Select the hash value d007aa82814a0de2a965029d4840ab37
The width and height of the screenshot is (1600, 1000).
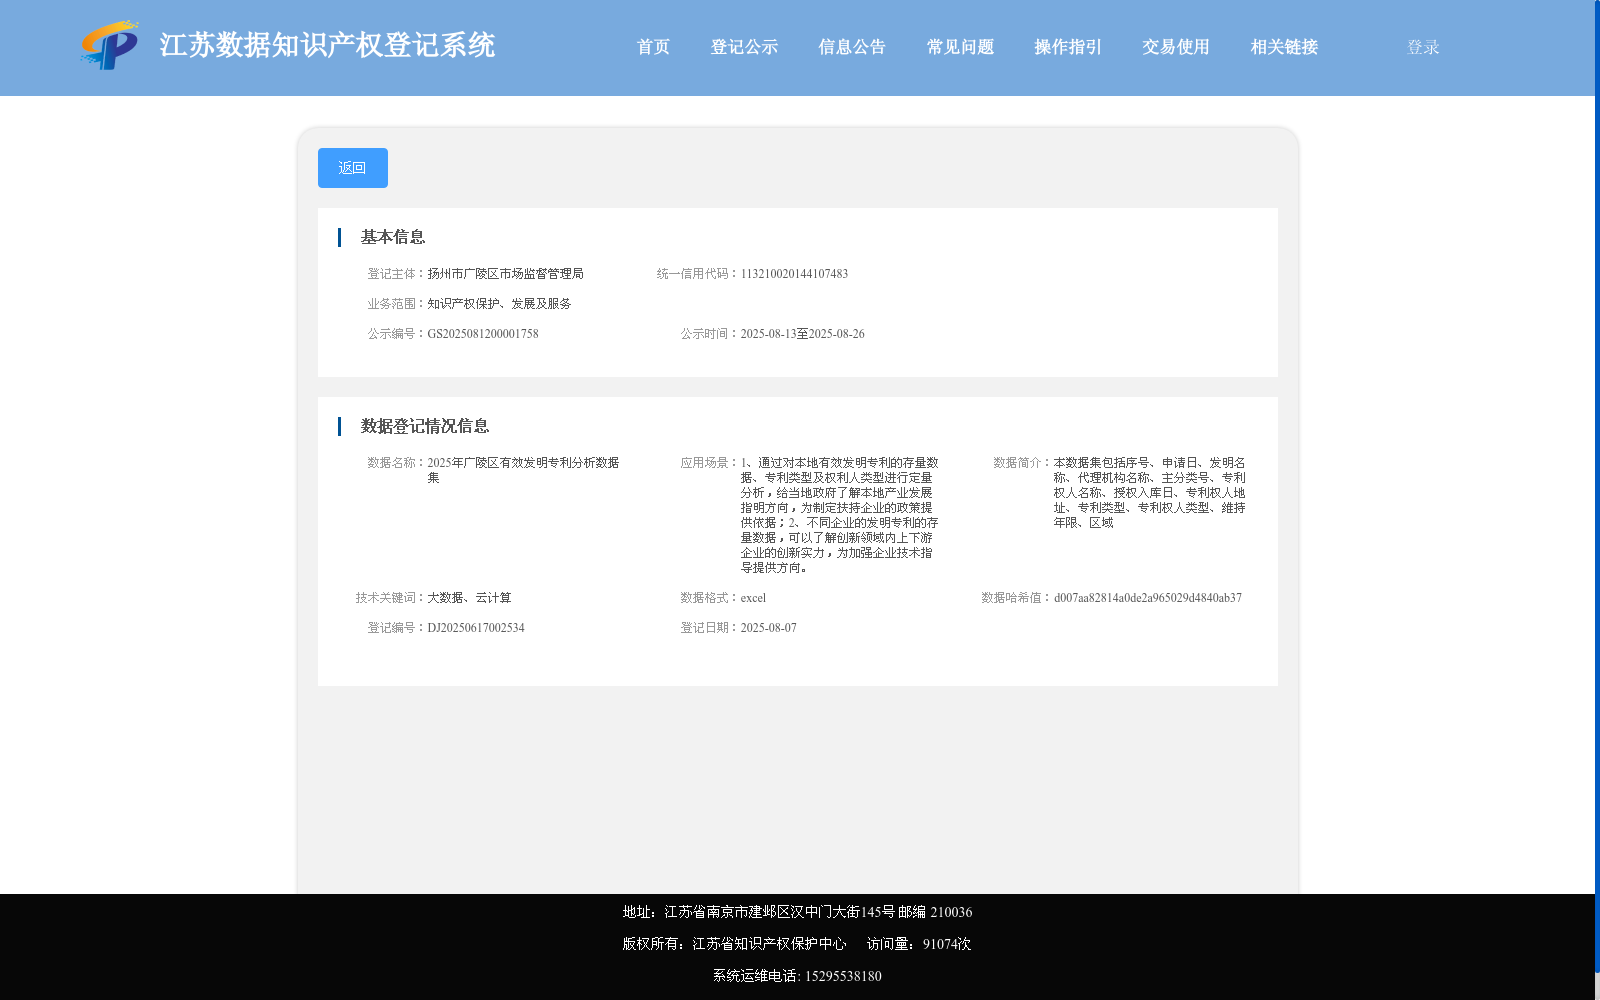[x=1148, y=598]
